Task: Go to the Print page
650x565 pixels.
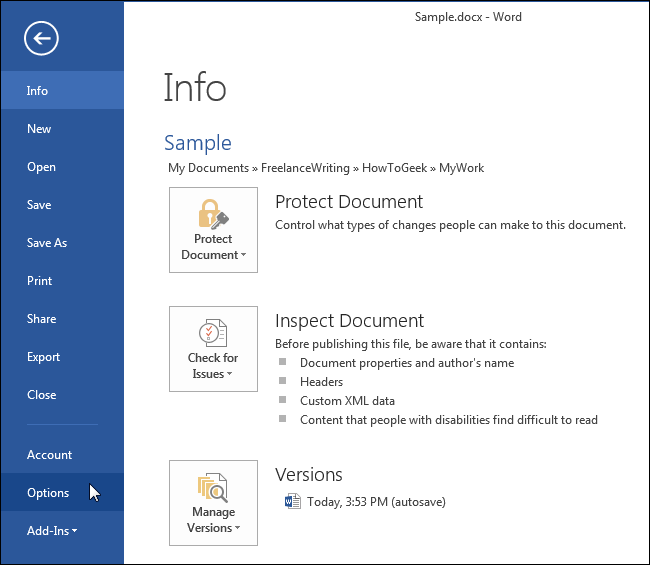Action: (x=62, y=281)
